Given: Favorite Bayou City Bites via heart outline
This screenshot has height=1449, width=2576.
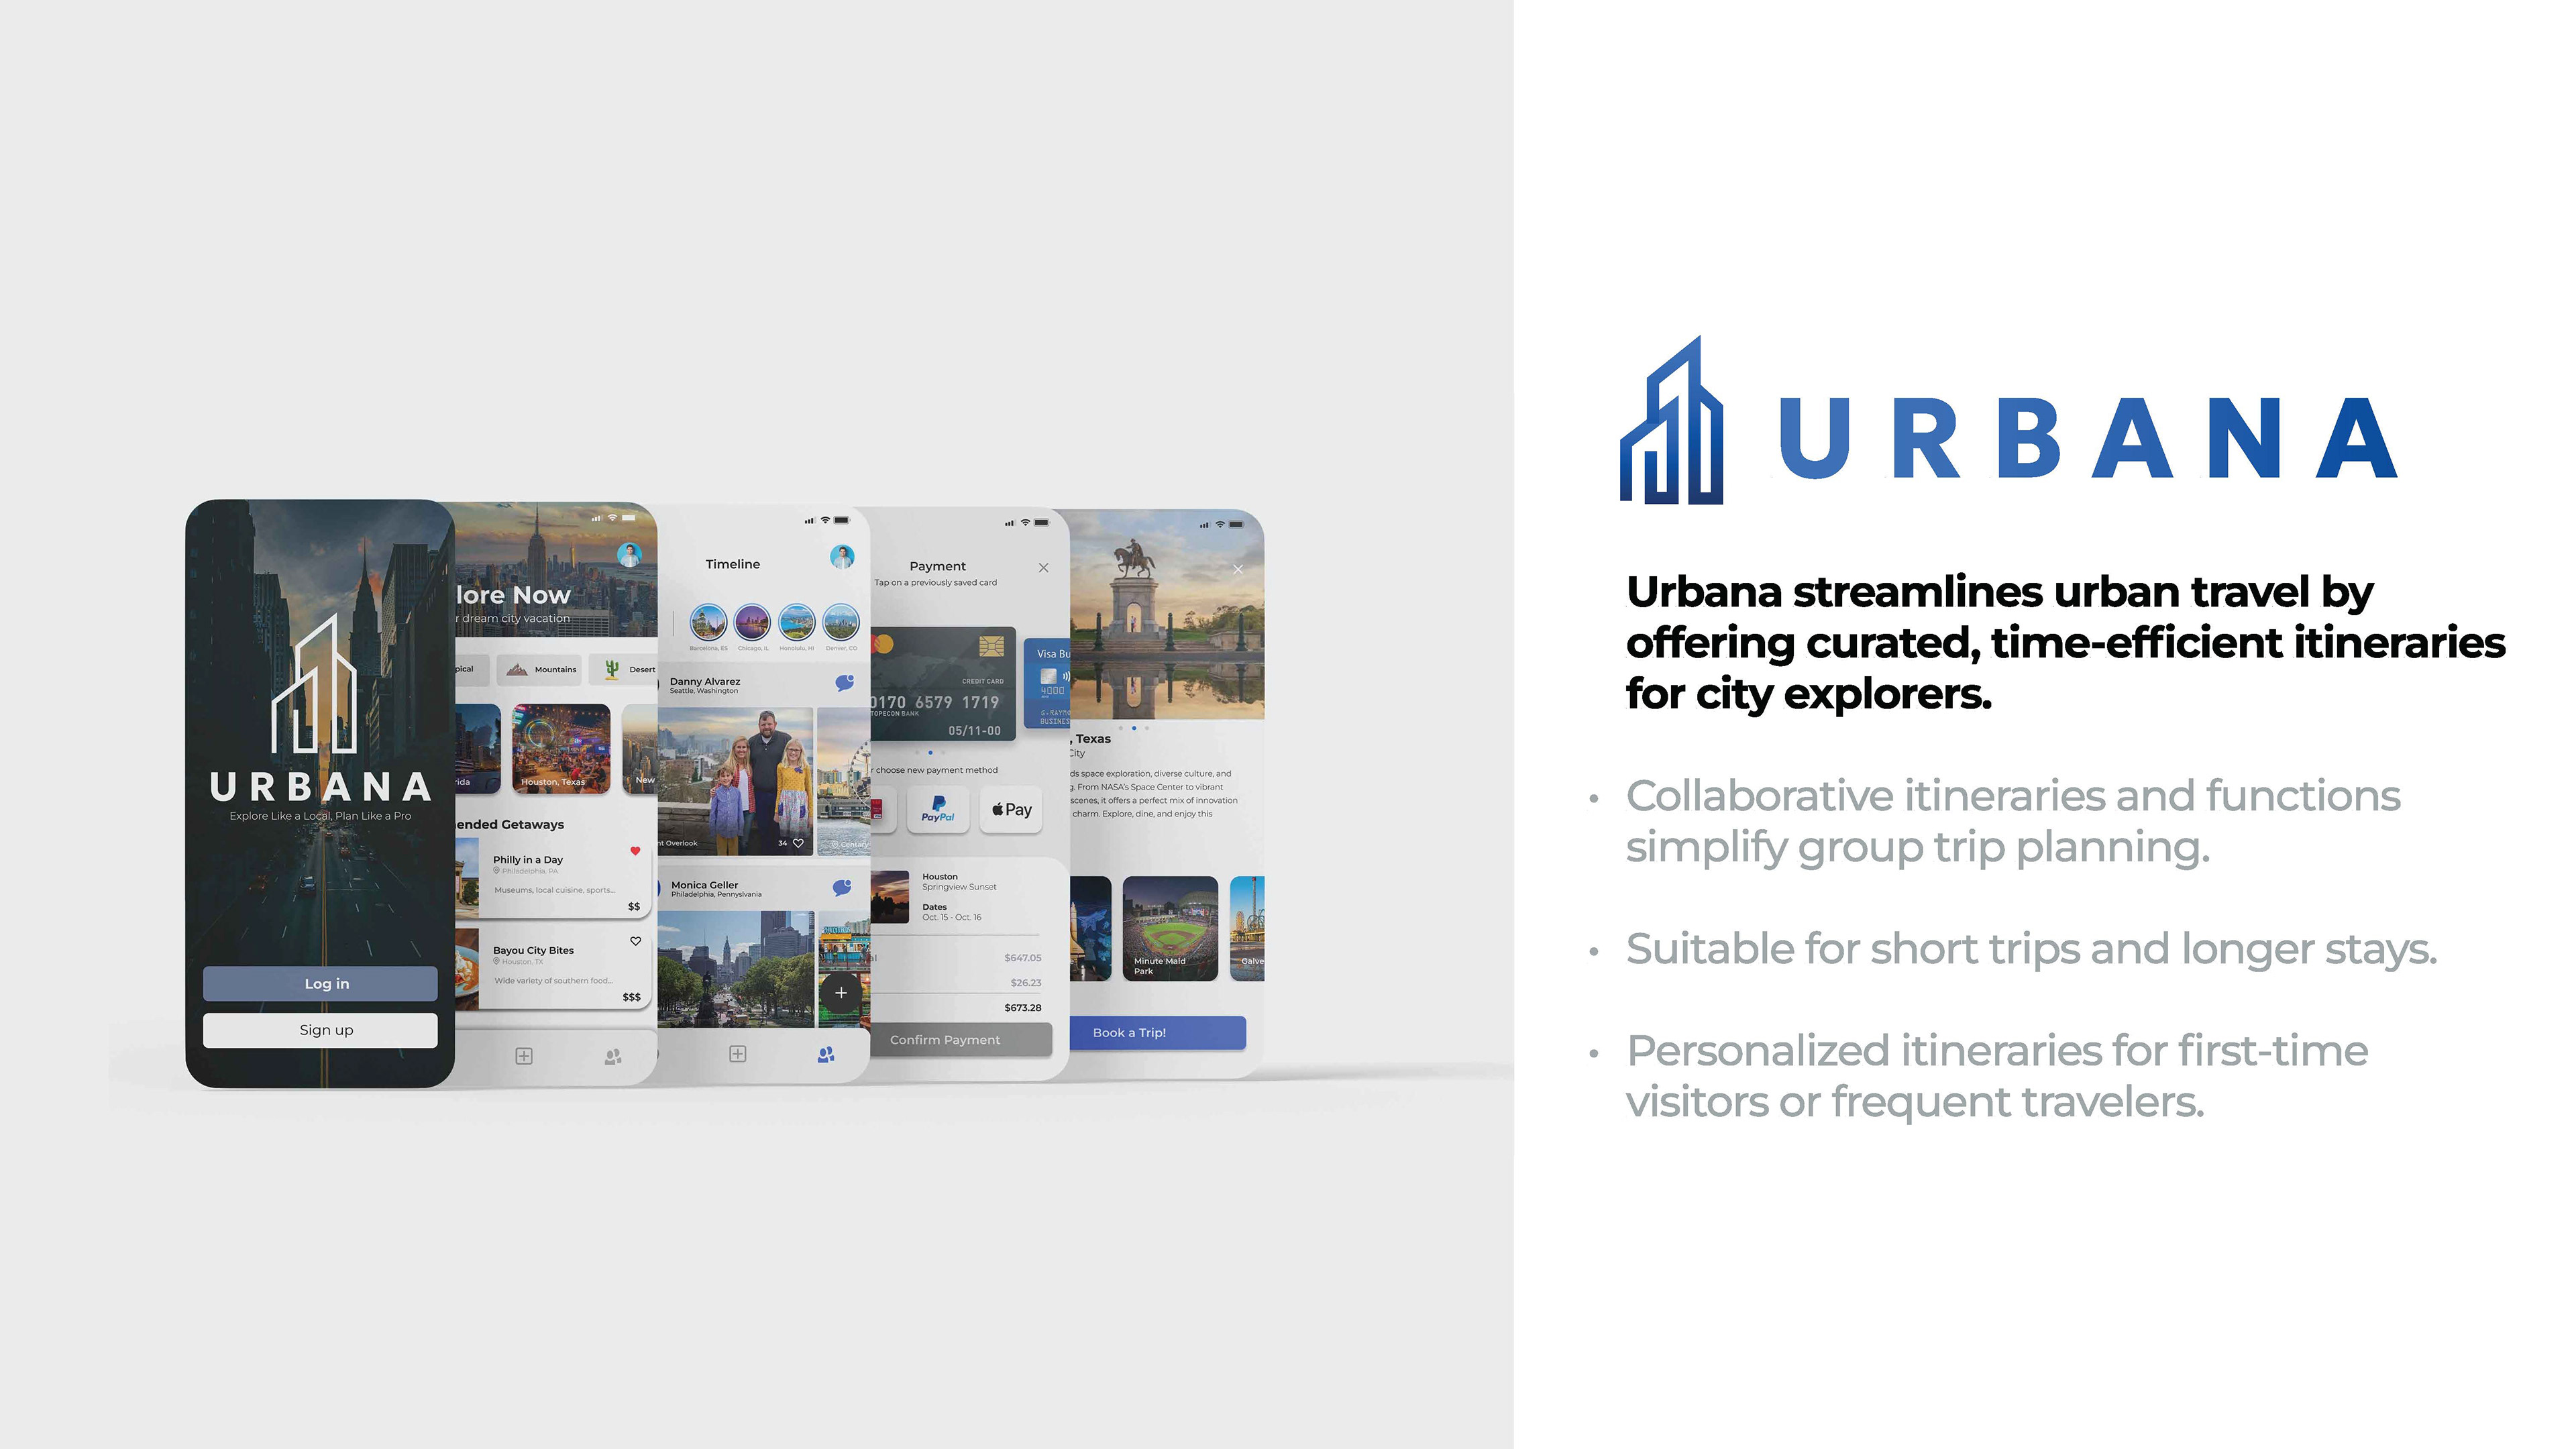Looking at the screenshot, I should coord(635,941).
